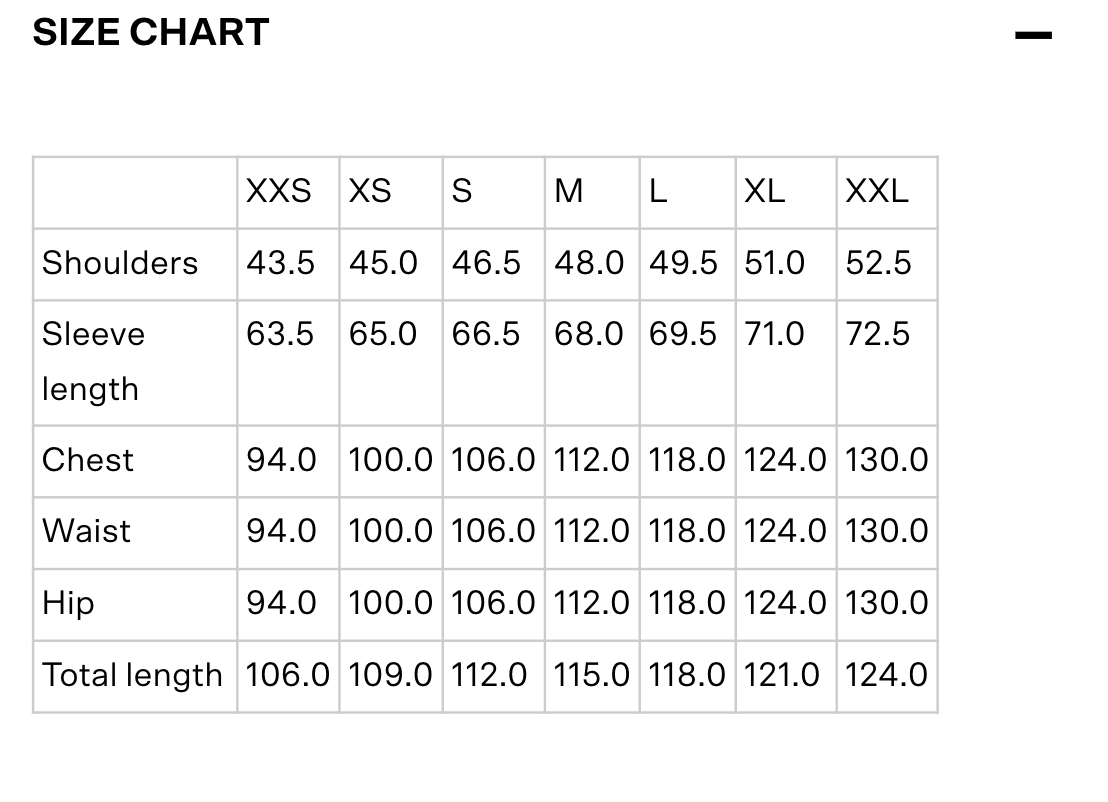This screenshot has width=1108, height=802.
Task: Select the XXS column header
Action: (x=279, y=191)
